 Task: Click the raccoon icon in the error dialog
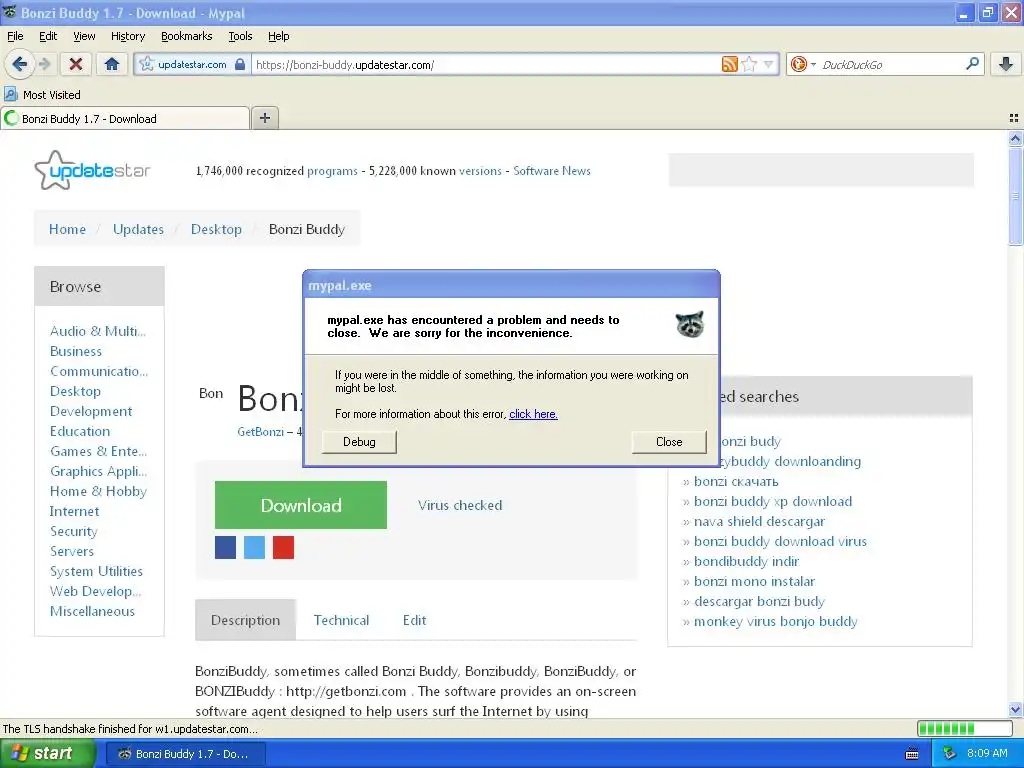coord(690,325)
